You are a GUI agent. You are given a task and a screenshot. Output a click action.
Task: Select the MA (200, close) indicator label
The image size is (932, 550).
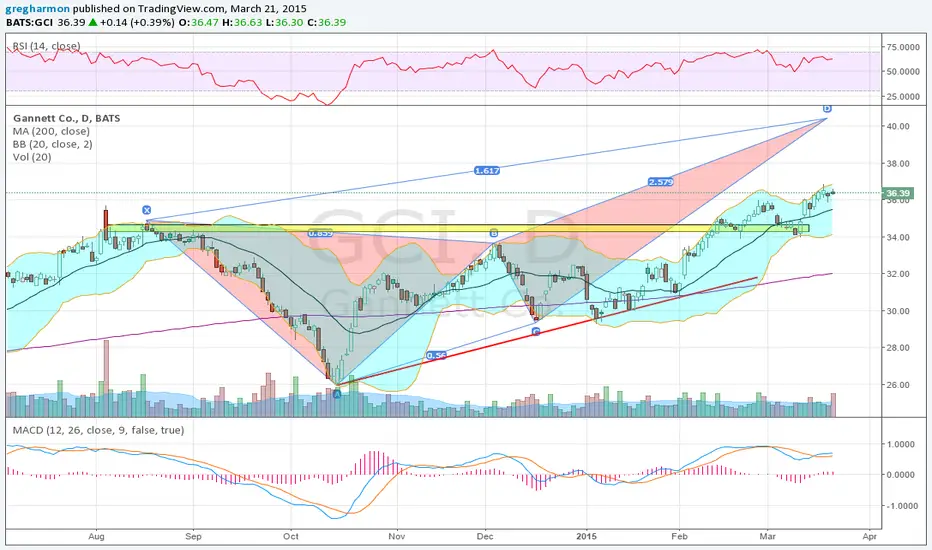click(51, 131)
